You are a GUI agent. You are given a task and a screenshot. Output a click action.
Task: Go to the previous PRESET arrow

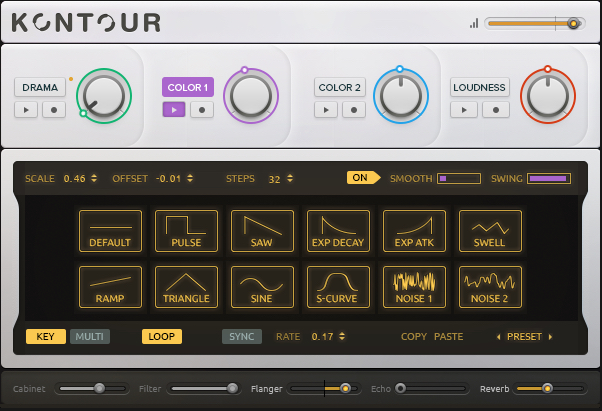coord(498,337)
